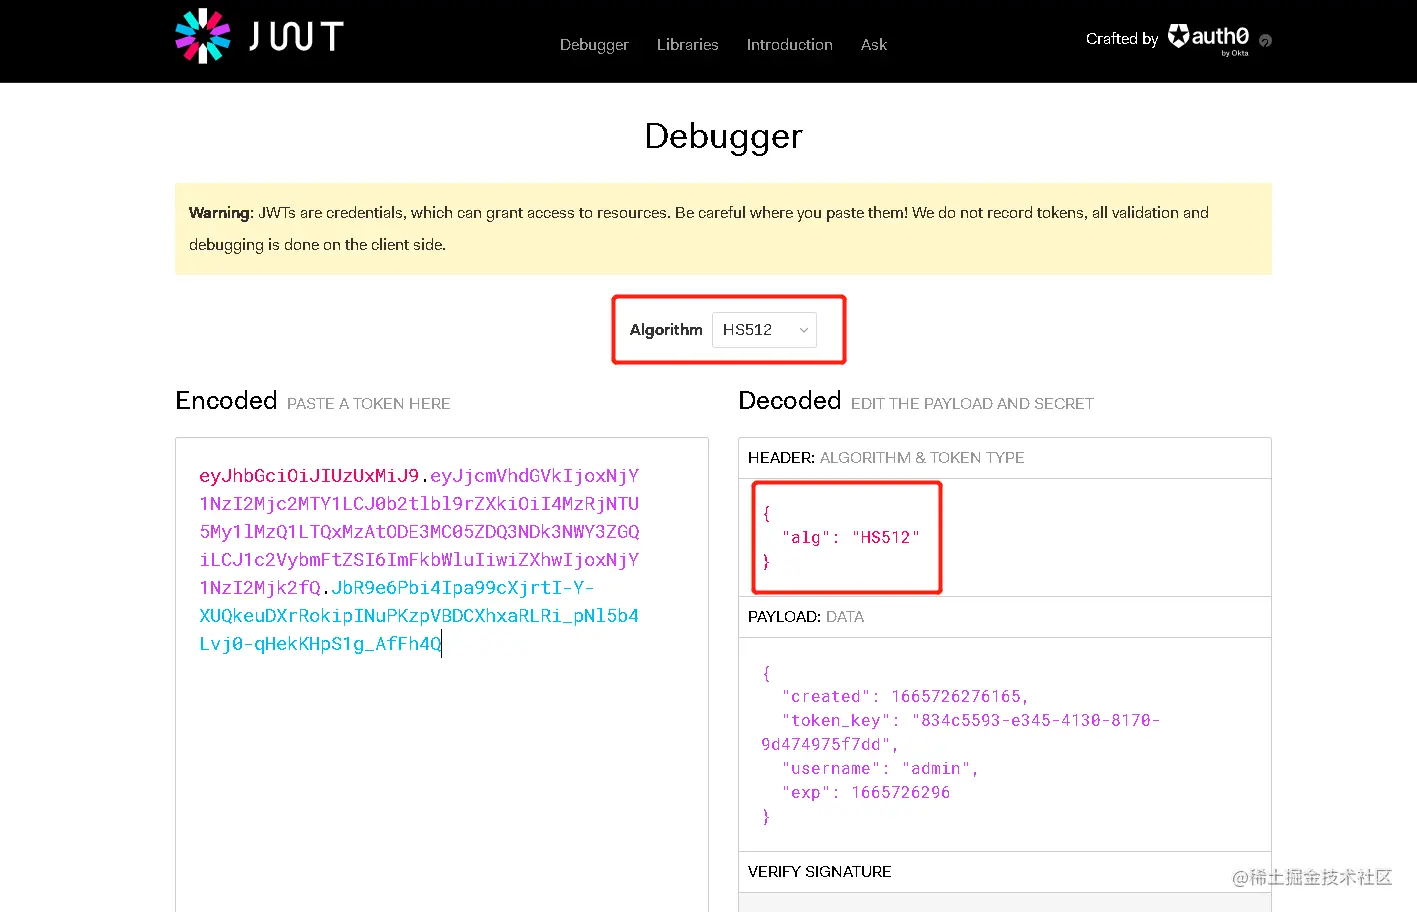Click the "token_key" payload line

[960, 732]
